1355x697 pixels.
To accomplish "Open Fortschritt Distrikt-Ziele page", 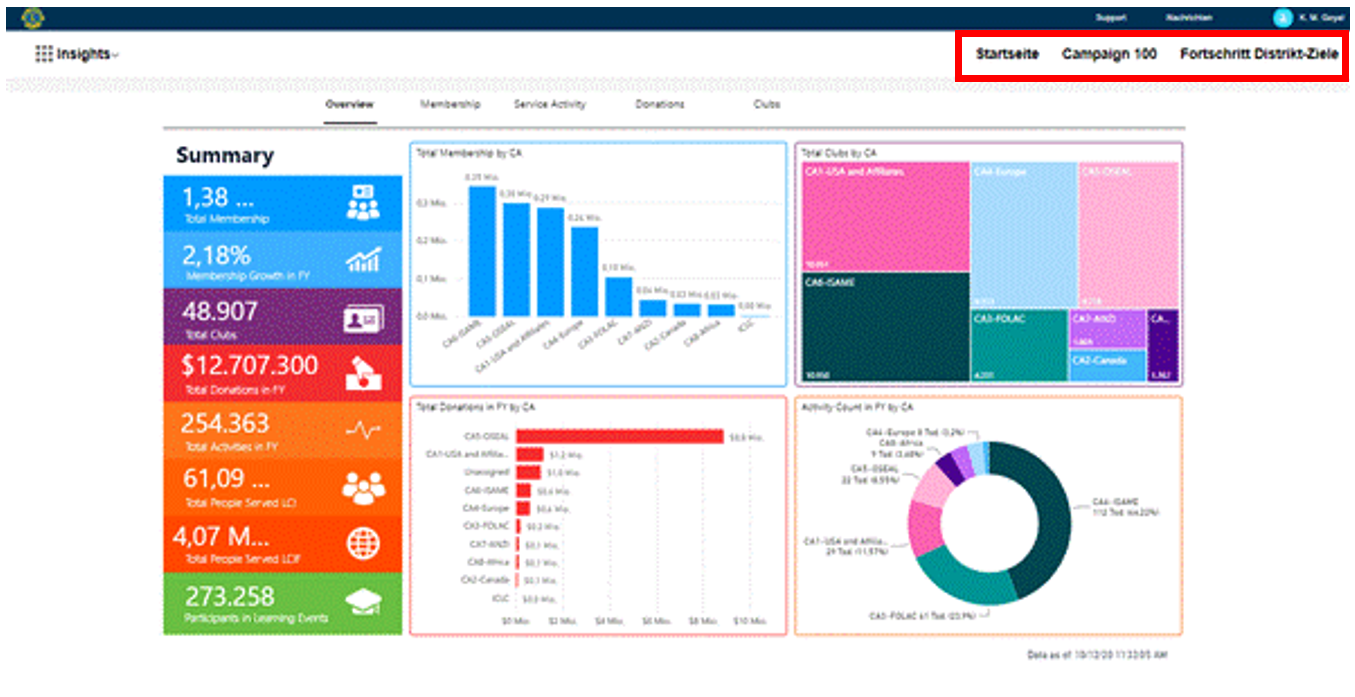I will (x=1259, y=54).
